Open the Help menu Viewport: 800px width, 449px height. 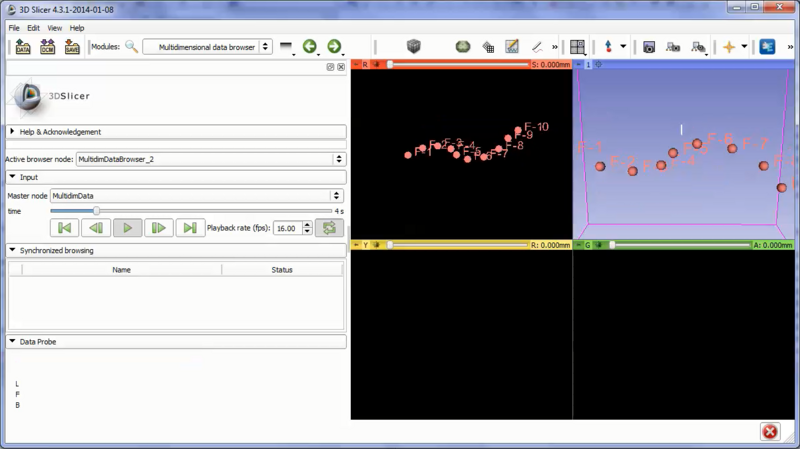(77, 28)
